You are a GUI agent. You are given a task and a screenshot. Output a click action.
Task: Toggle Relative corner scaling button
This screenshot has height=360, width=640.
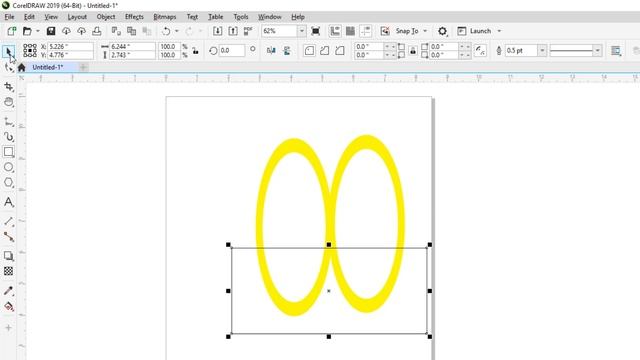(x=480, y=51)
